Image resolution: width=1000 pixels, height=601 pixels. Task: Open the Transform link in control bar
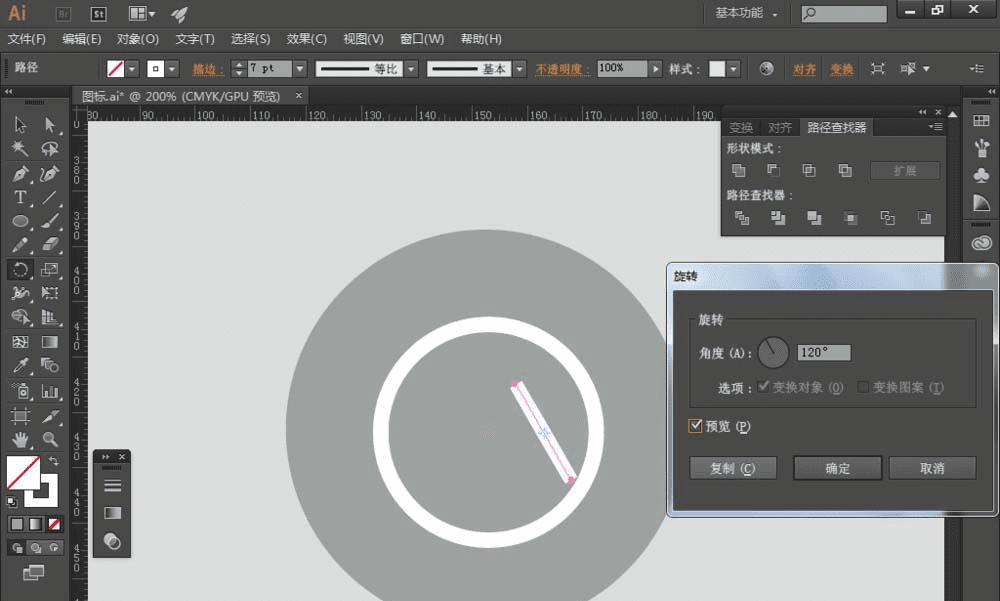coord(842,69)
